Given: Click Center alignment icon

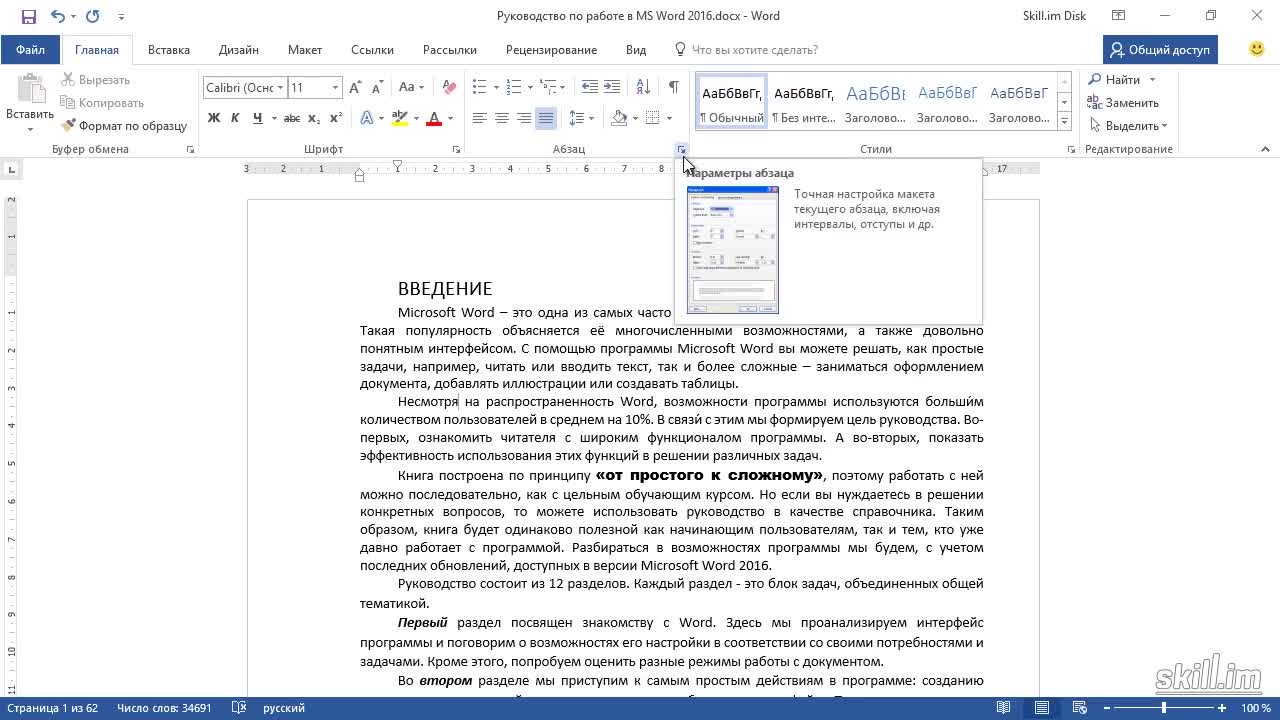Looking at the screenshot, I should click(502, 118).
